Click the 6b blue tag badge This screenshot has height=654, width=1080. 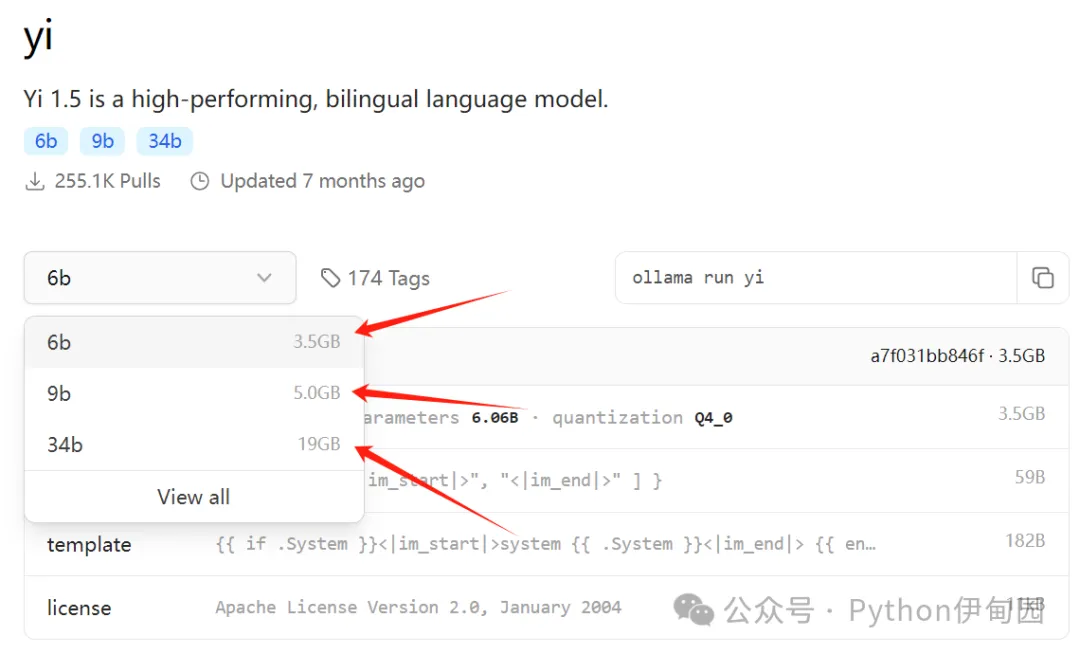coord(46,141)
